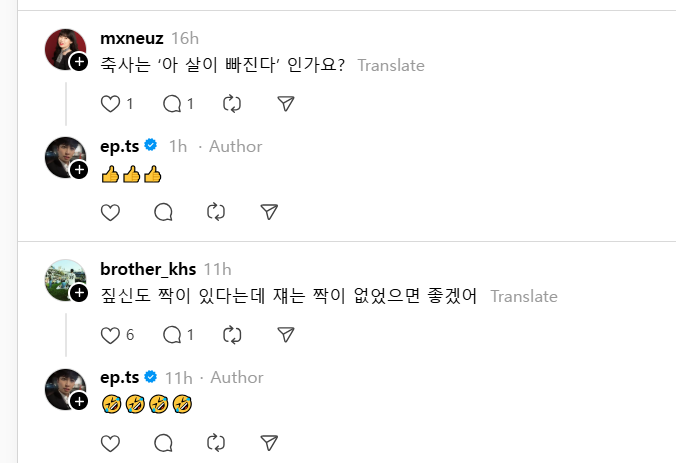Screen dimensions: 676x463
Task: Share mxneuz's comment via paper plane icon
Action: pos(286,103)
